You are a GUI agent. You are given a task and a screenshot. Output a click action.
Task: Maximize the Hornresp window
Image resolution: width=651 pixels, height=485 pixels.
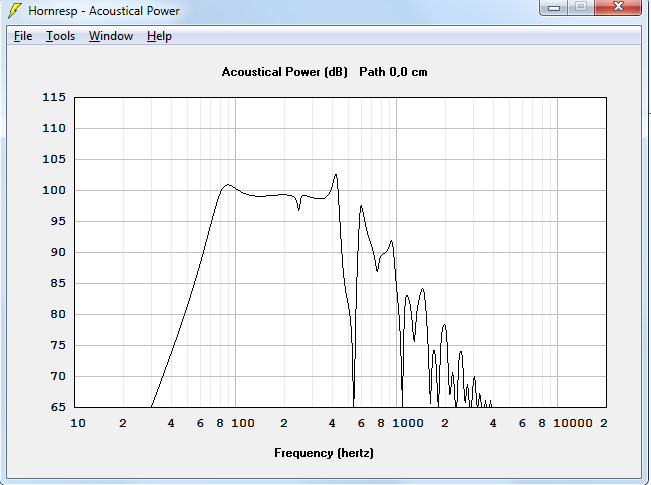(x=581, y=7)
